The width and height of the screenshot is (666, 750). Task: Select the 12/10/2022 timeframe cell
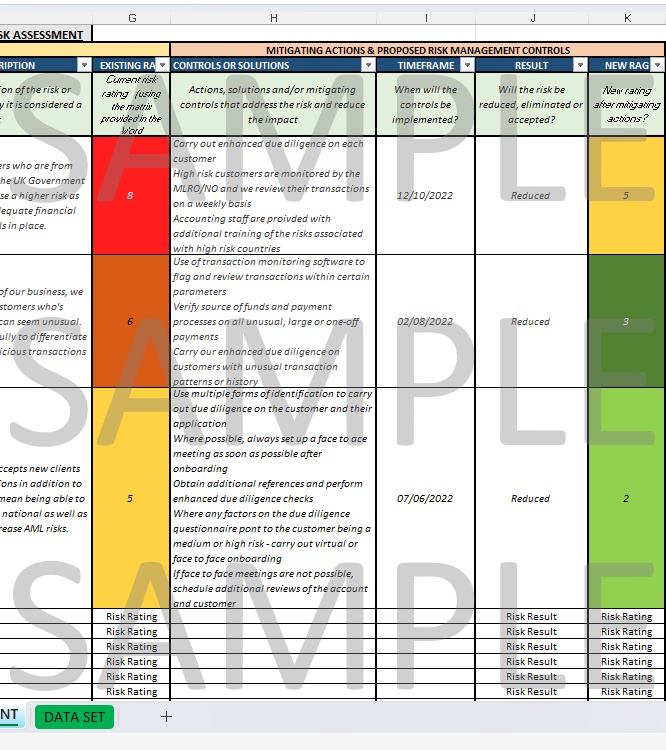[x=425, y=195]
